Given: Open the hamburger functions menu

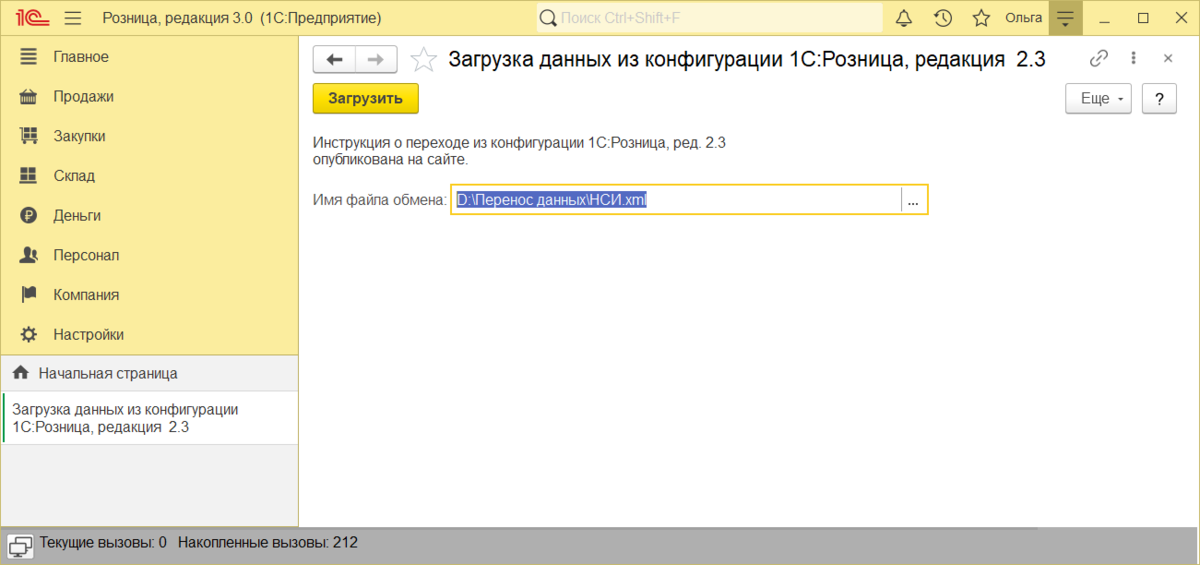Looking at the screenshot, I should (72, 18).
